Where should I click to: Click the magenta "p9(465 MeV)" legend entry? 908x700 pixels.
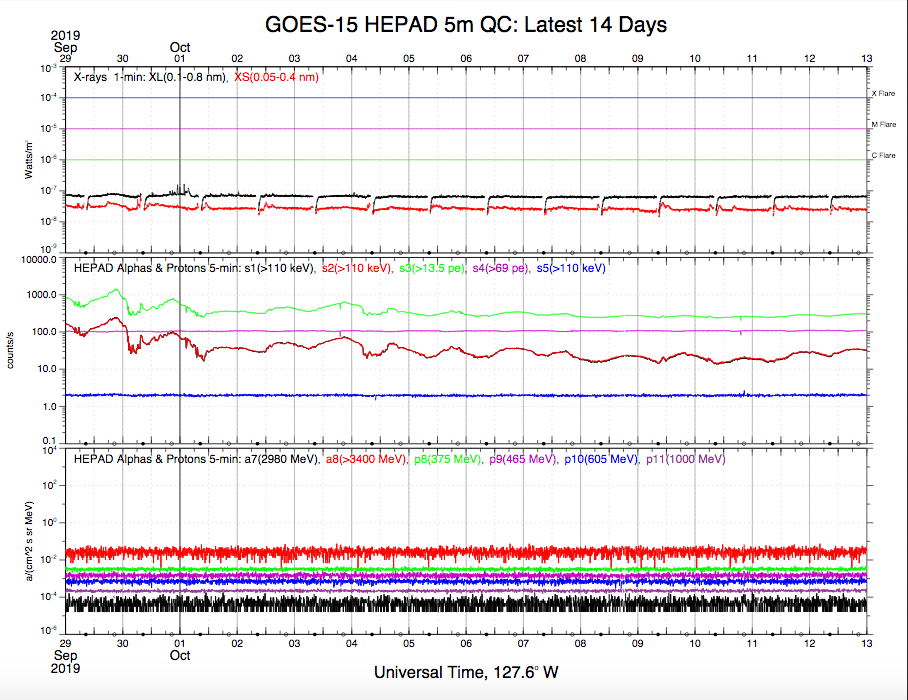[x=523, y=459]
